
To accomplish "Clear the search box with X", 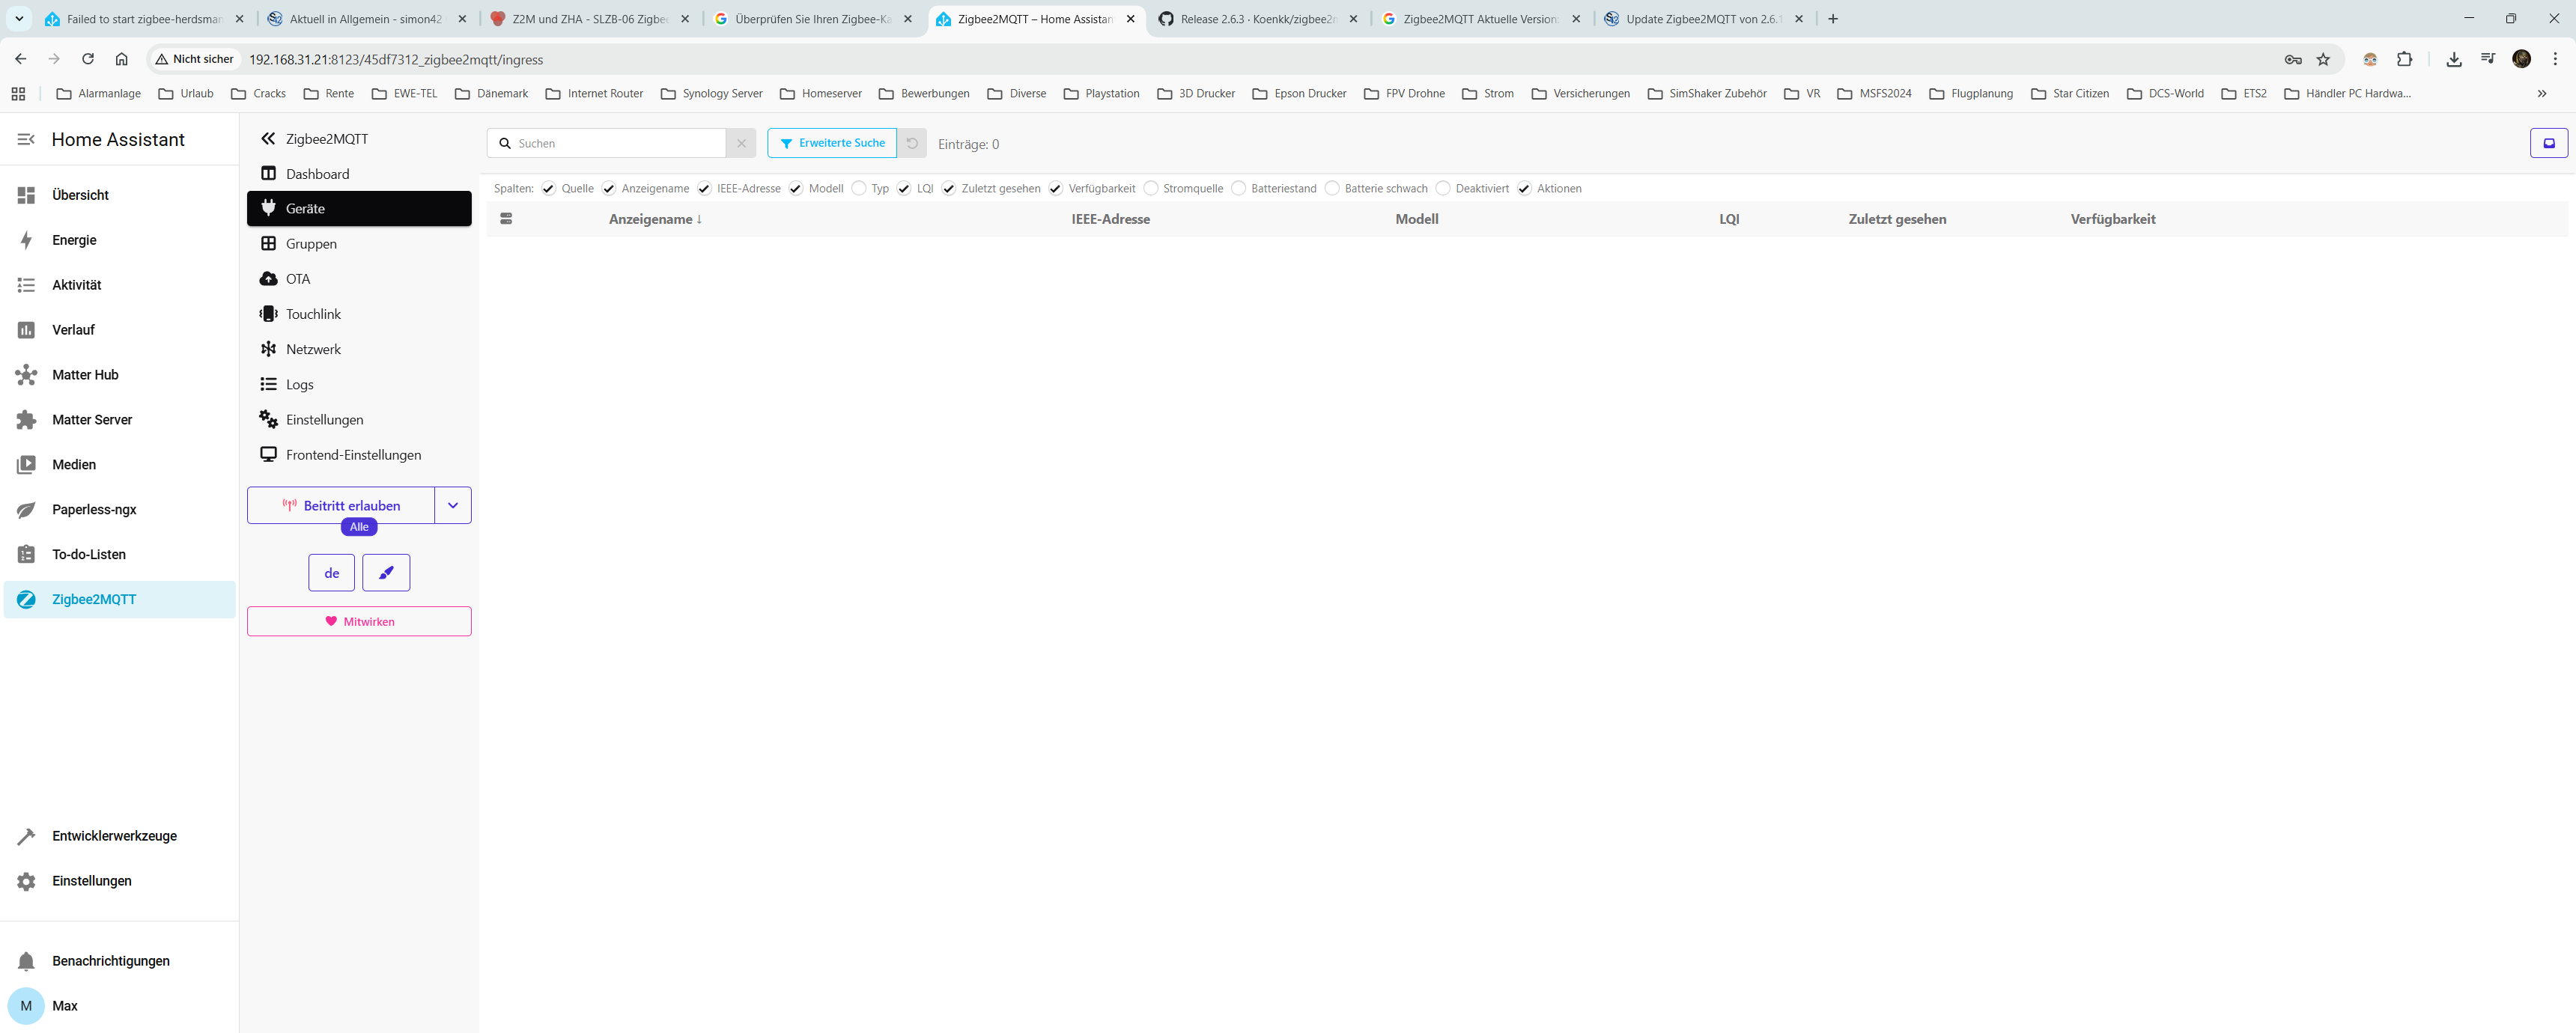I will point(741,143).
